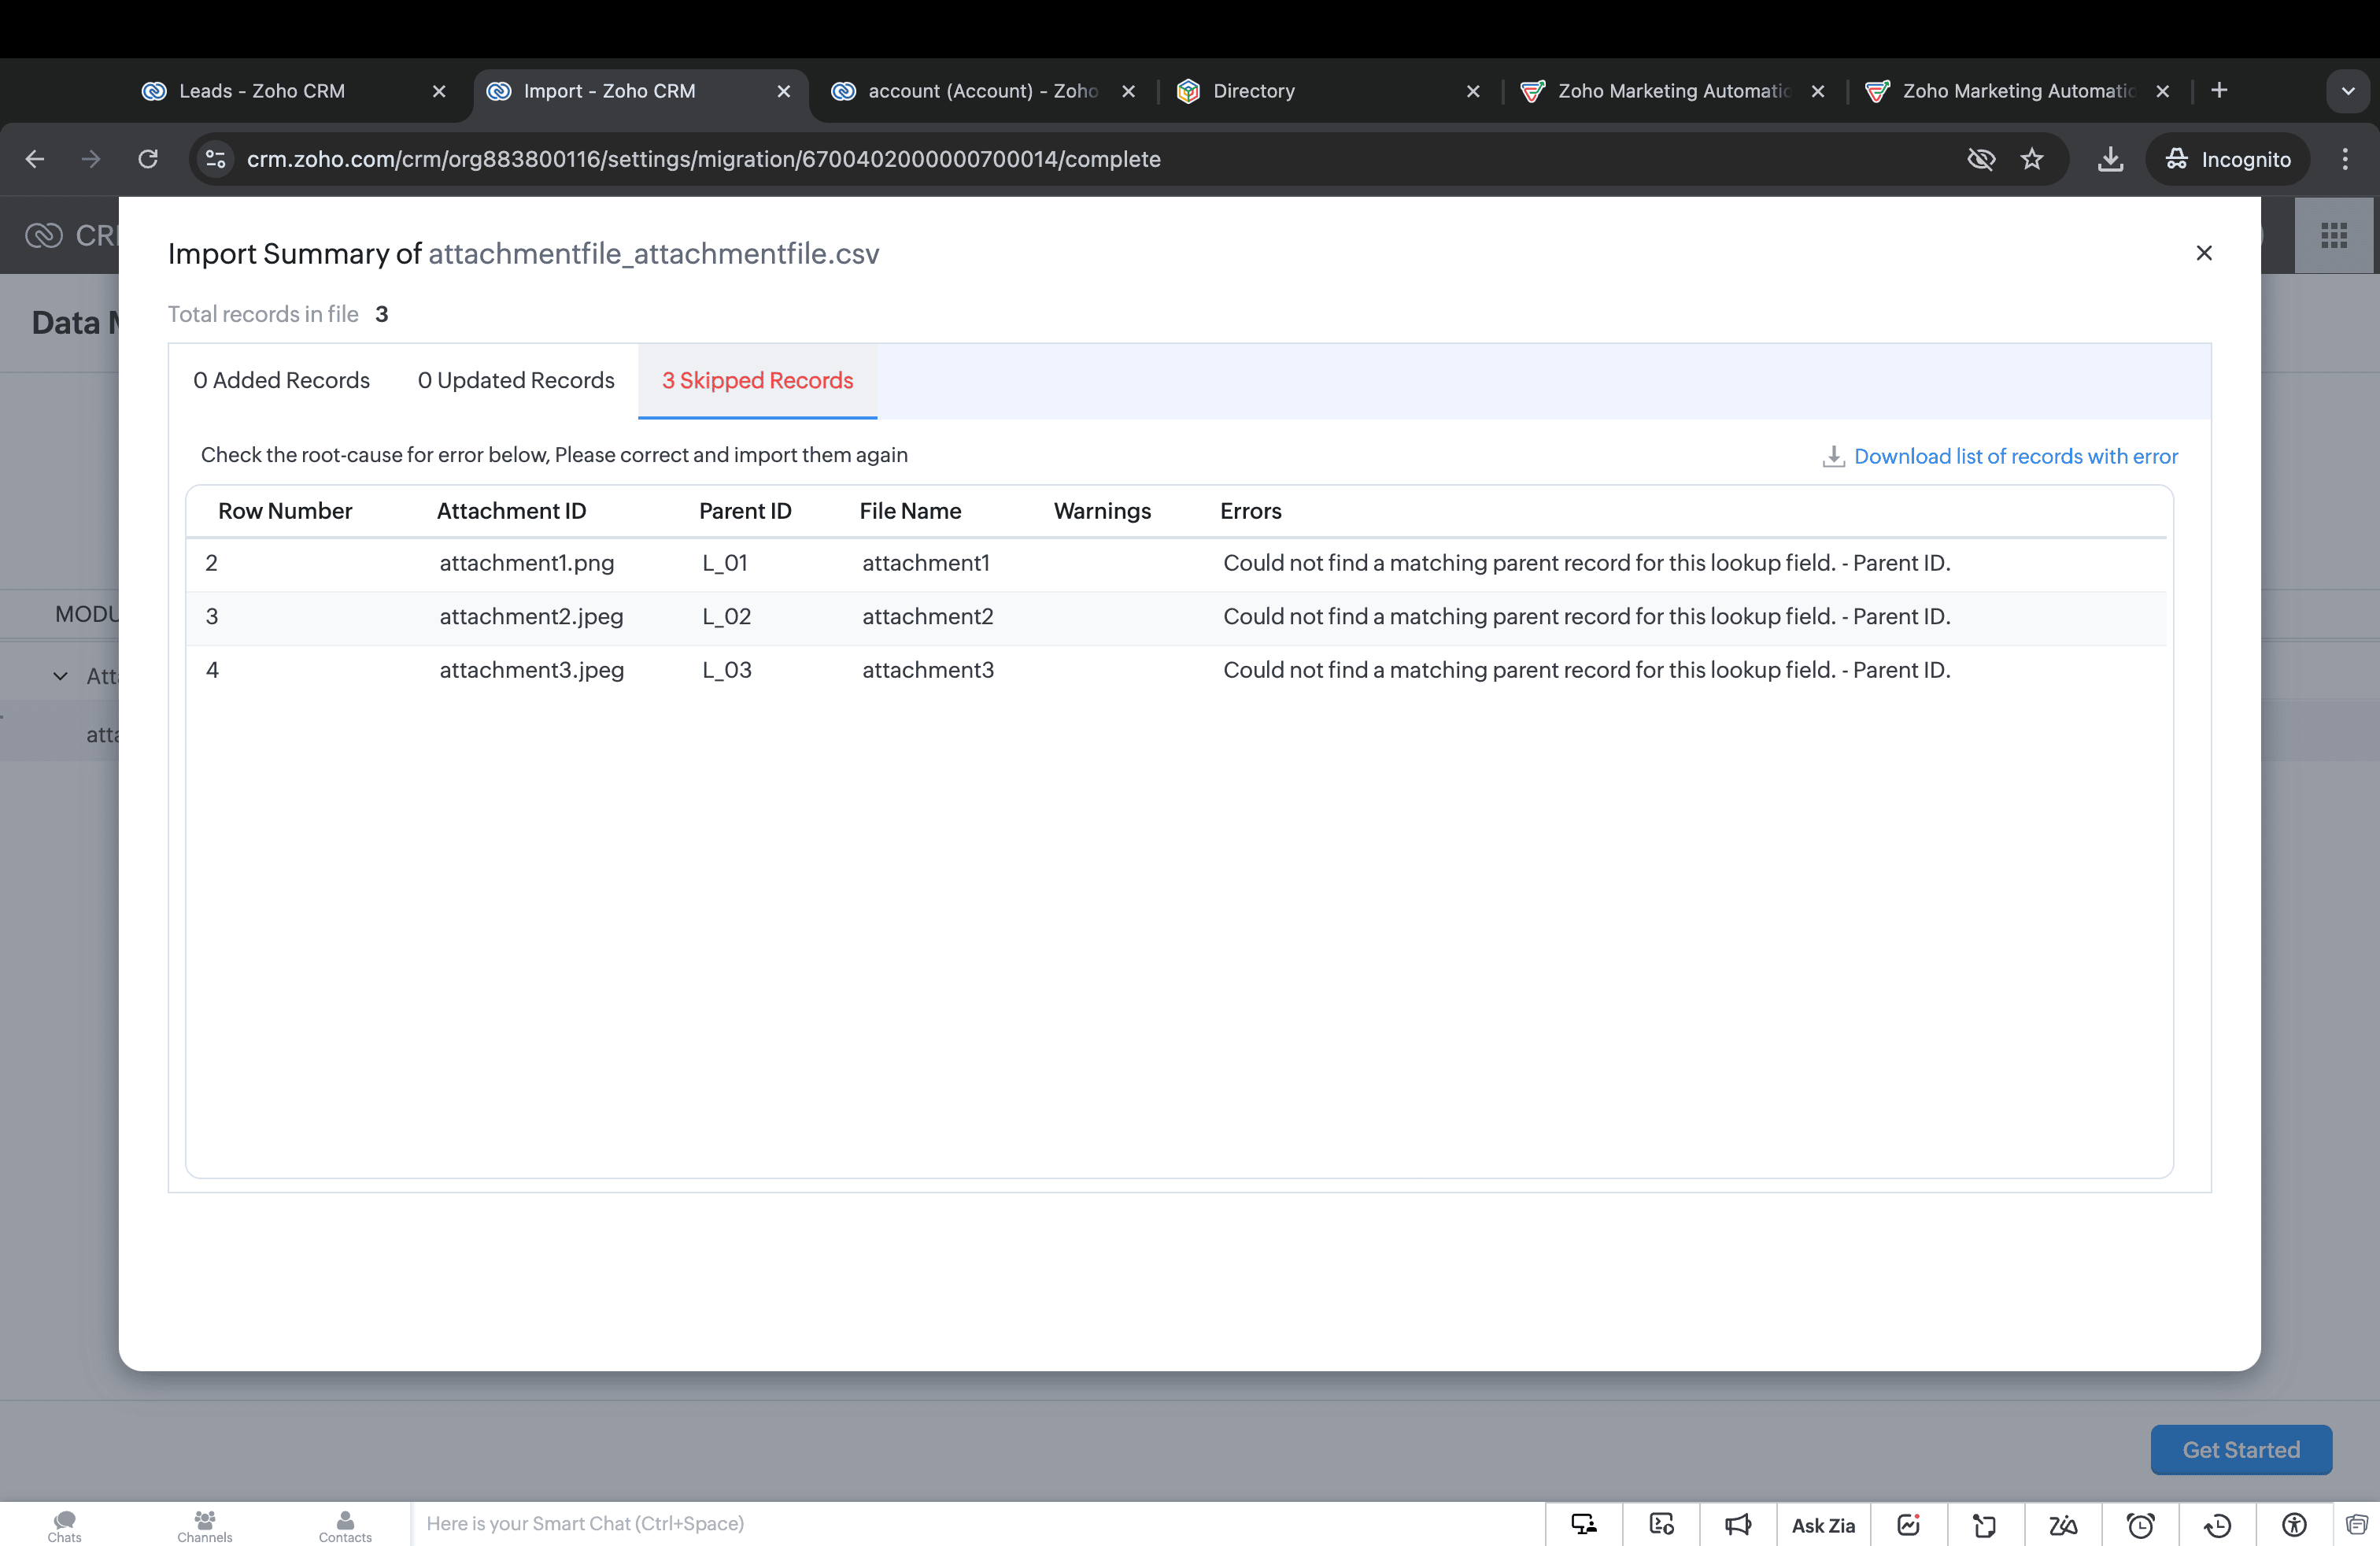The image size is (2380, 1546).
Task: Open the tab search dropdown arrow
Action: point(2347,91)
